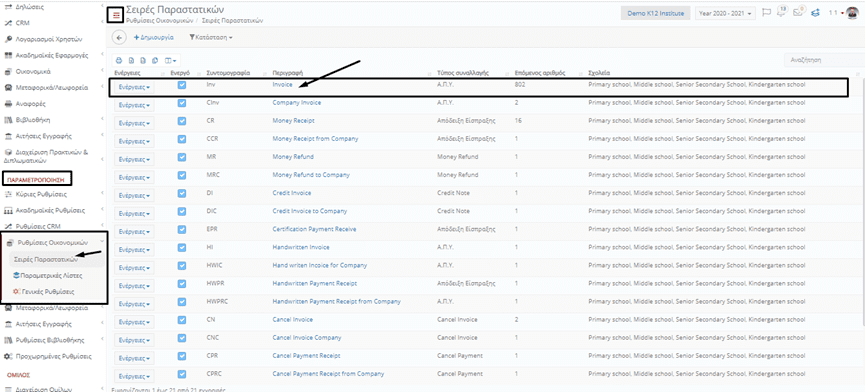Click the Βιβλιοθήκη books icon
Screen dimensions: 865x392
[8, 119]
